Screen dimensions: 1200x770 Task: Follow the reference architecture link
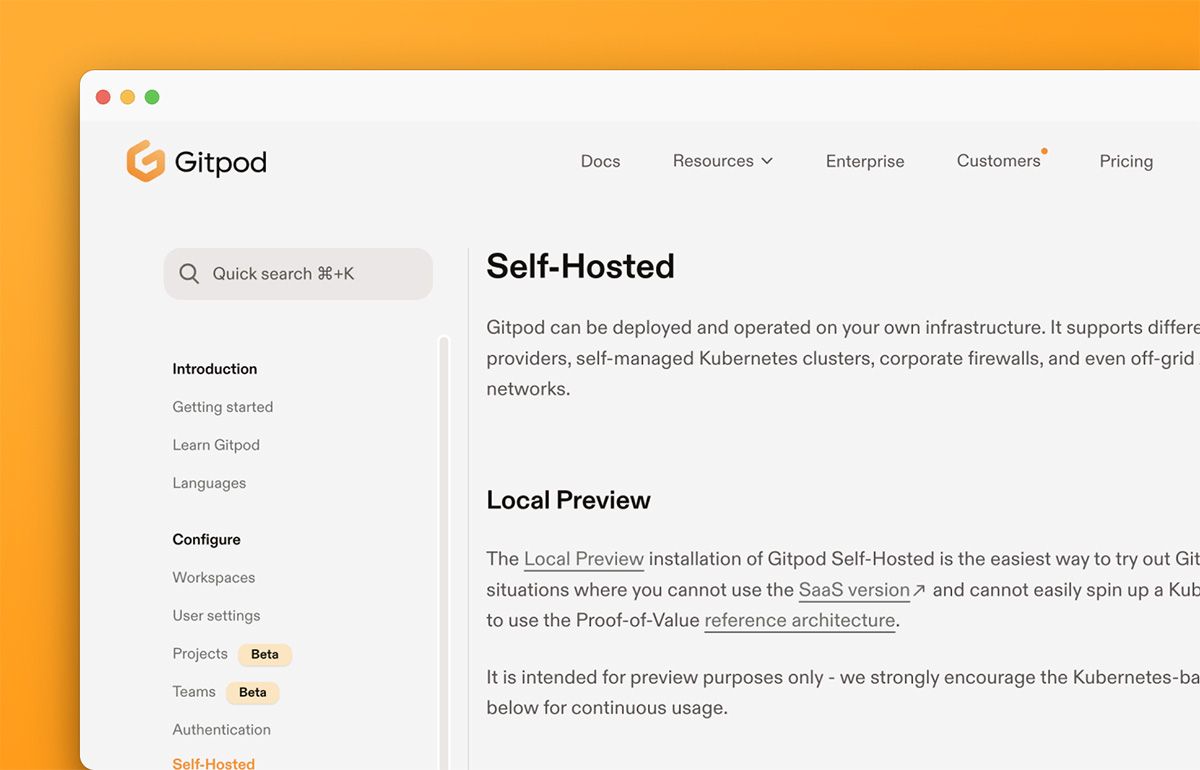800,621
